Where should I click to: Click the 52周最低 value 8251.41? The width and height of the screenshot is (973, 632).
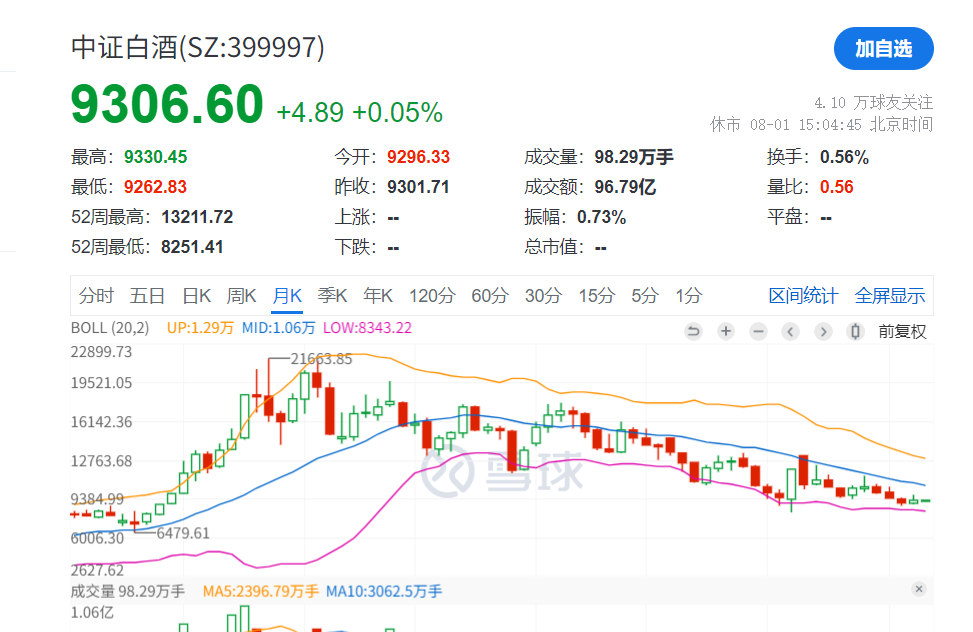pos(192,247)
